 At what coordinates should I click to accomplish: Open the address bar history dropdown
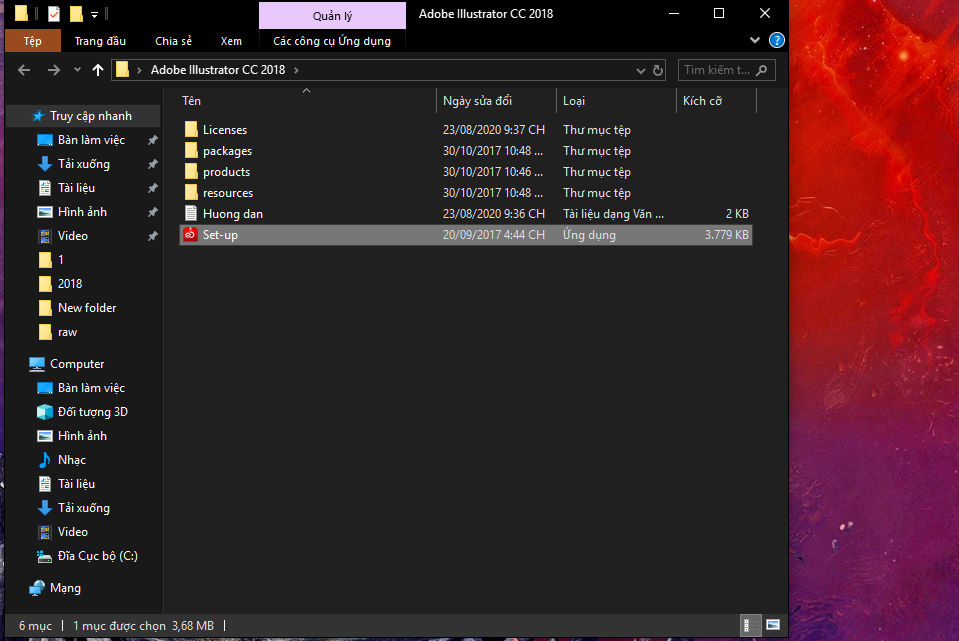pos(641,70)
